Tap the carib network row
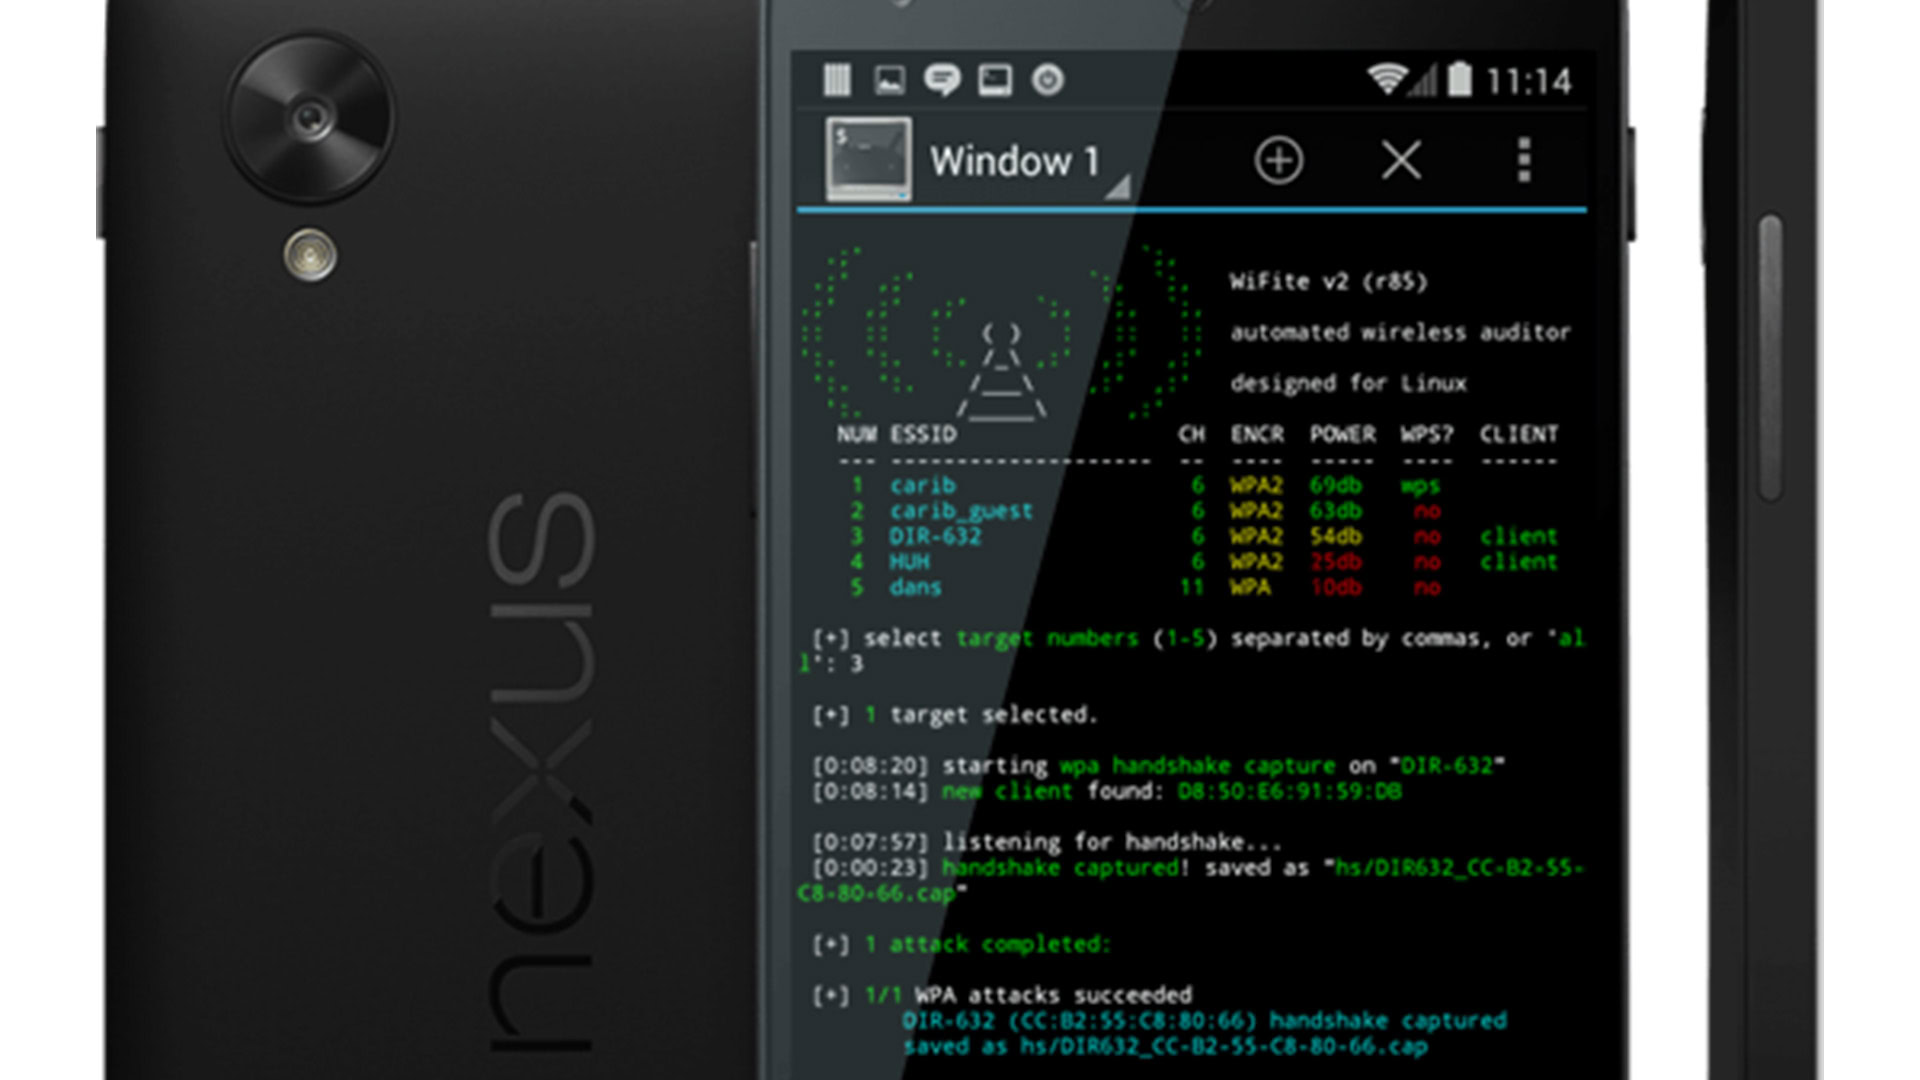Image resolution: width=1920 pixels, height=1080 pixels. (923, 486)
